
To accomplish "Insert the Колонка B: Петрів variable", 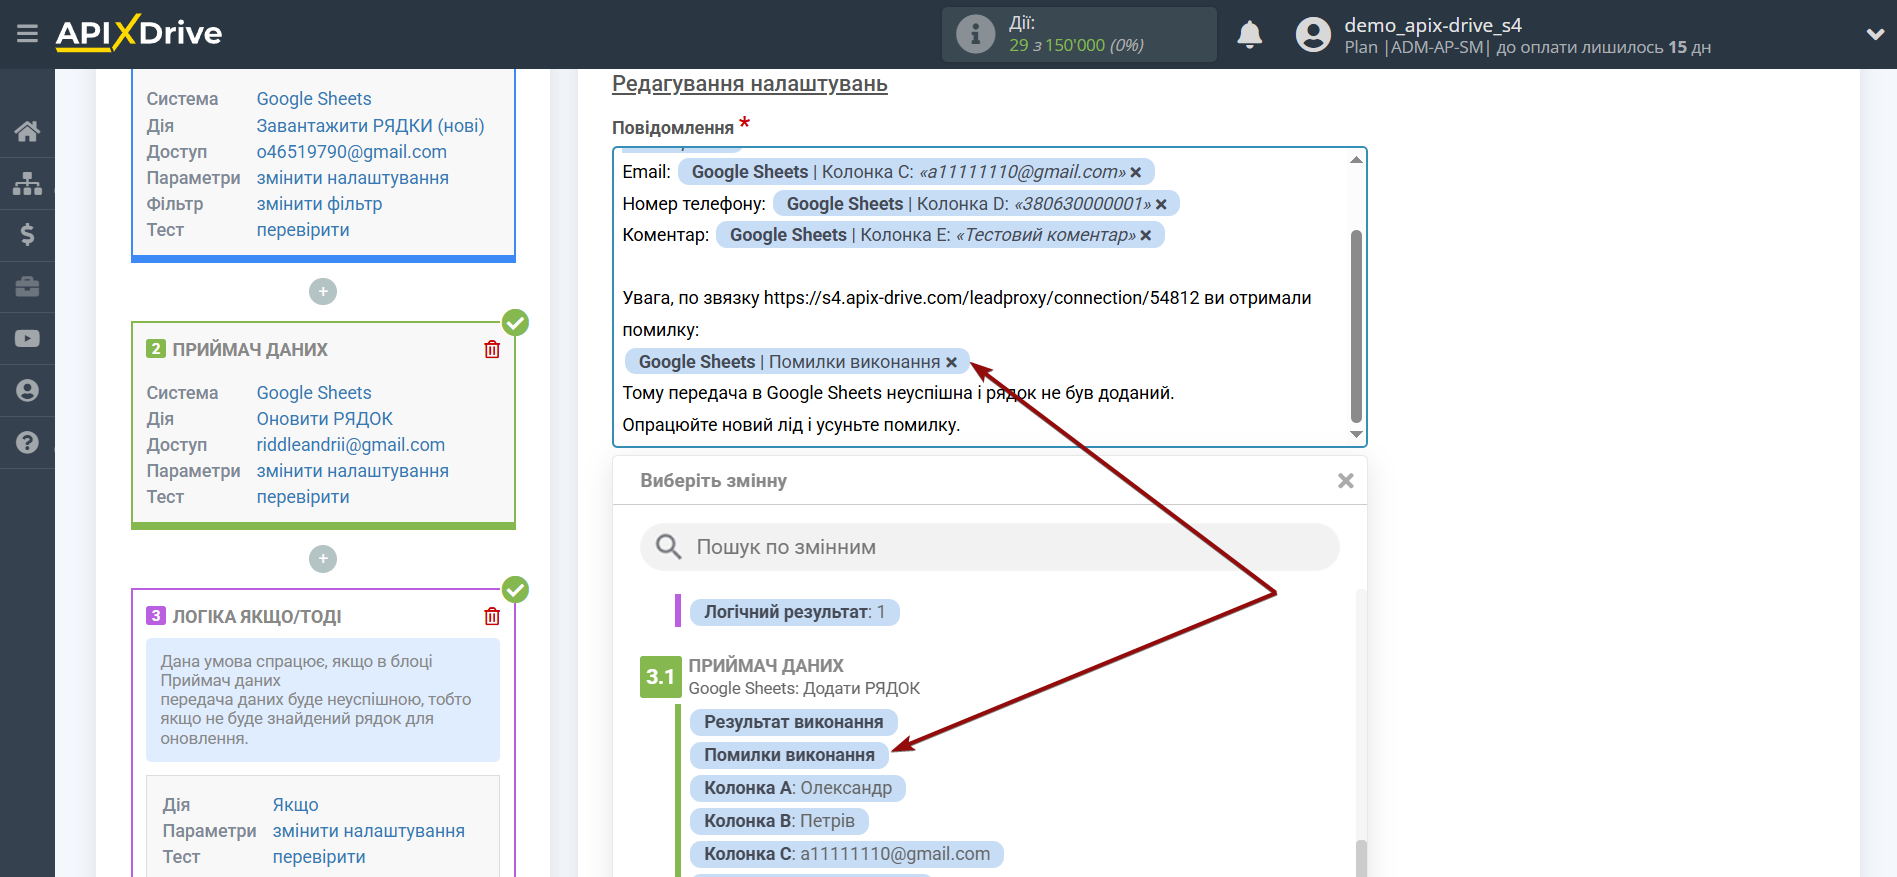I will coord(779,821).
